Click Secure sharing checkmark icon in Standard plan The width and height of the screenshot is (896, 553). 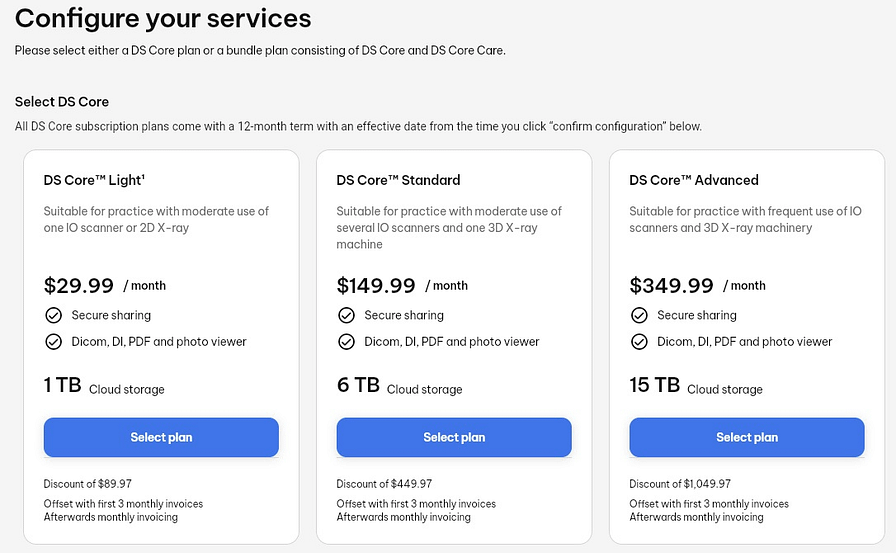pyautogui.click(x=346, y=315)
